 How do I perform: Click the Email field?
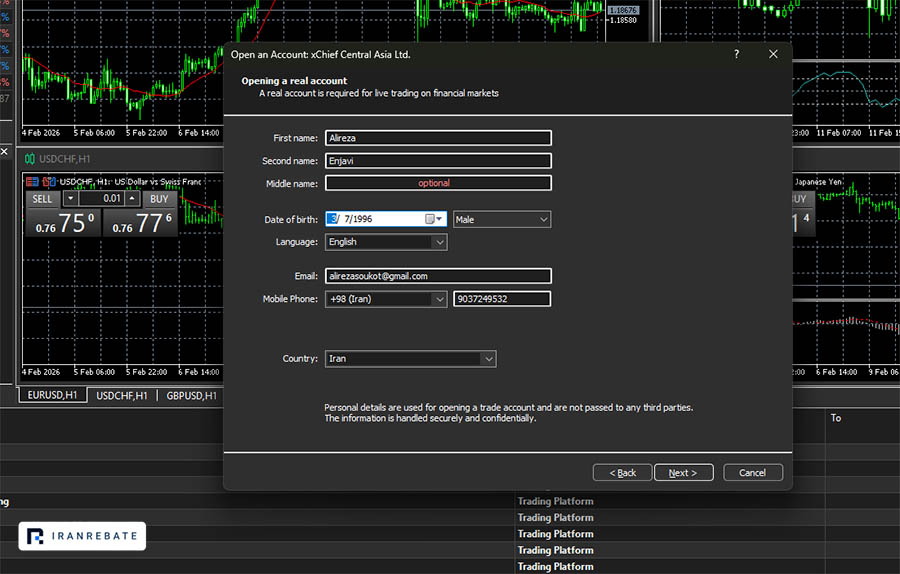click(x=438, y=276)
